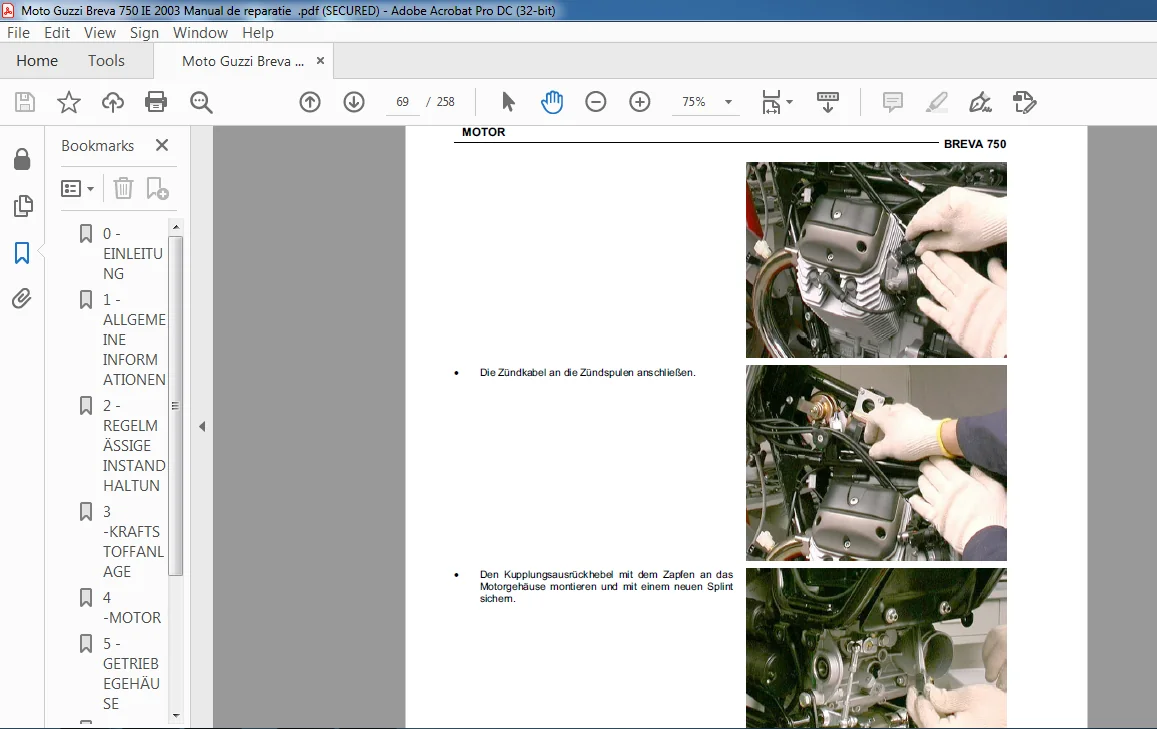Add a new bookmark icon
This screenshot has height=729, width=1157.
tap(157, 189)
